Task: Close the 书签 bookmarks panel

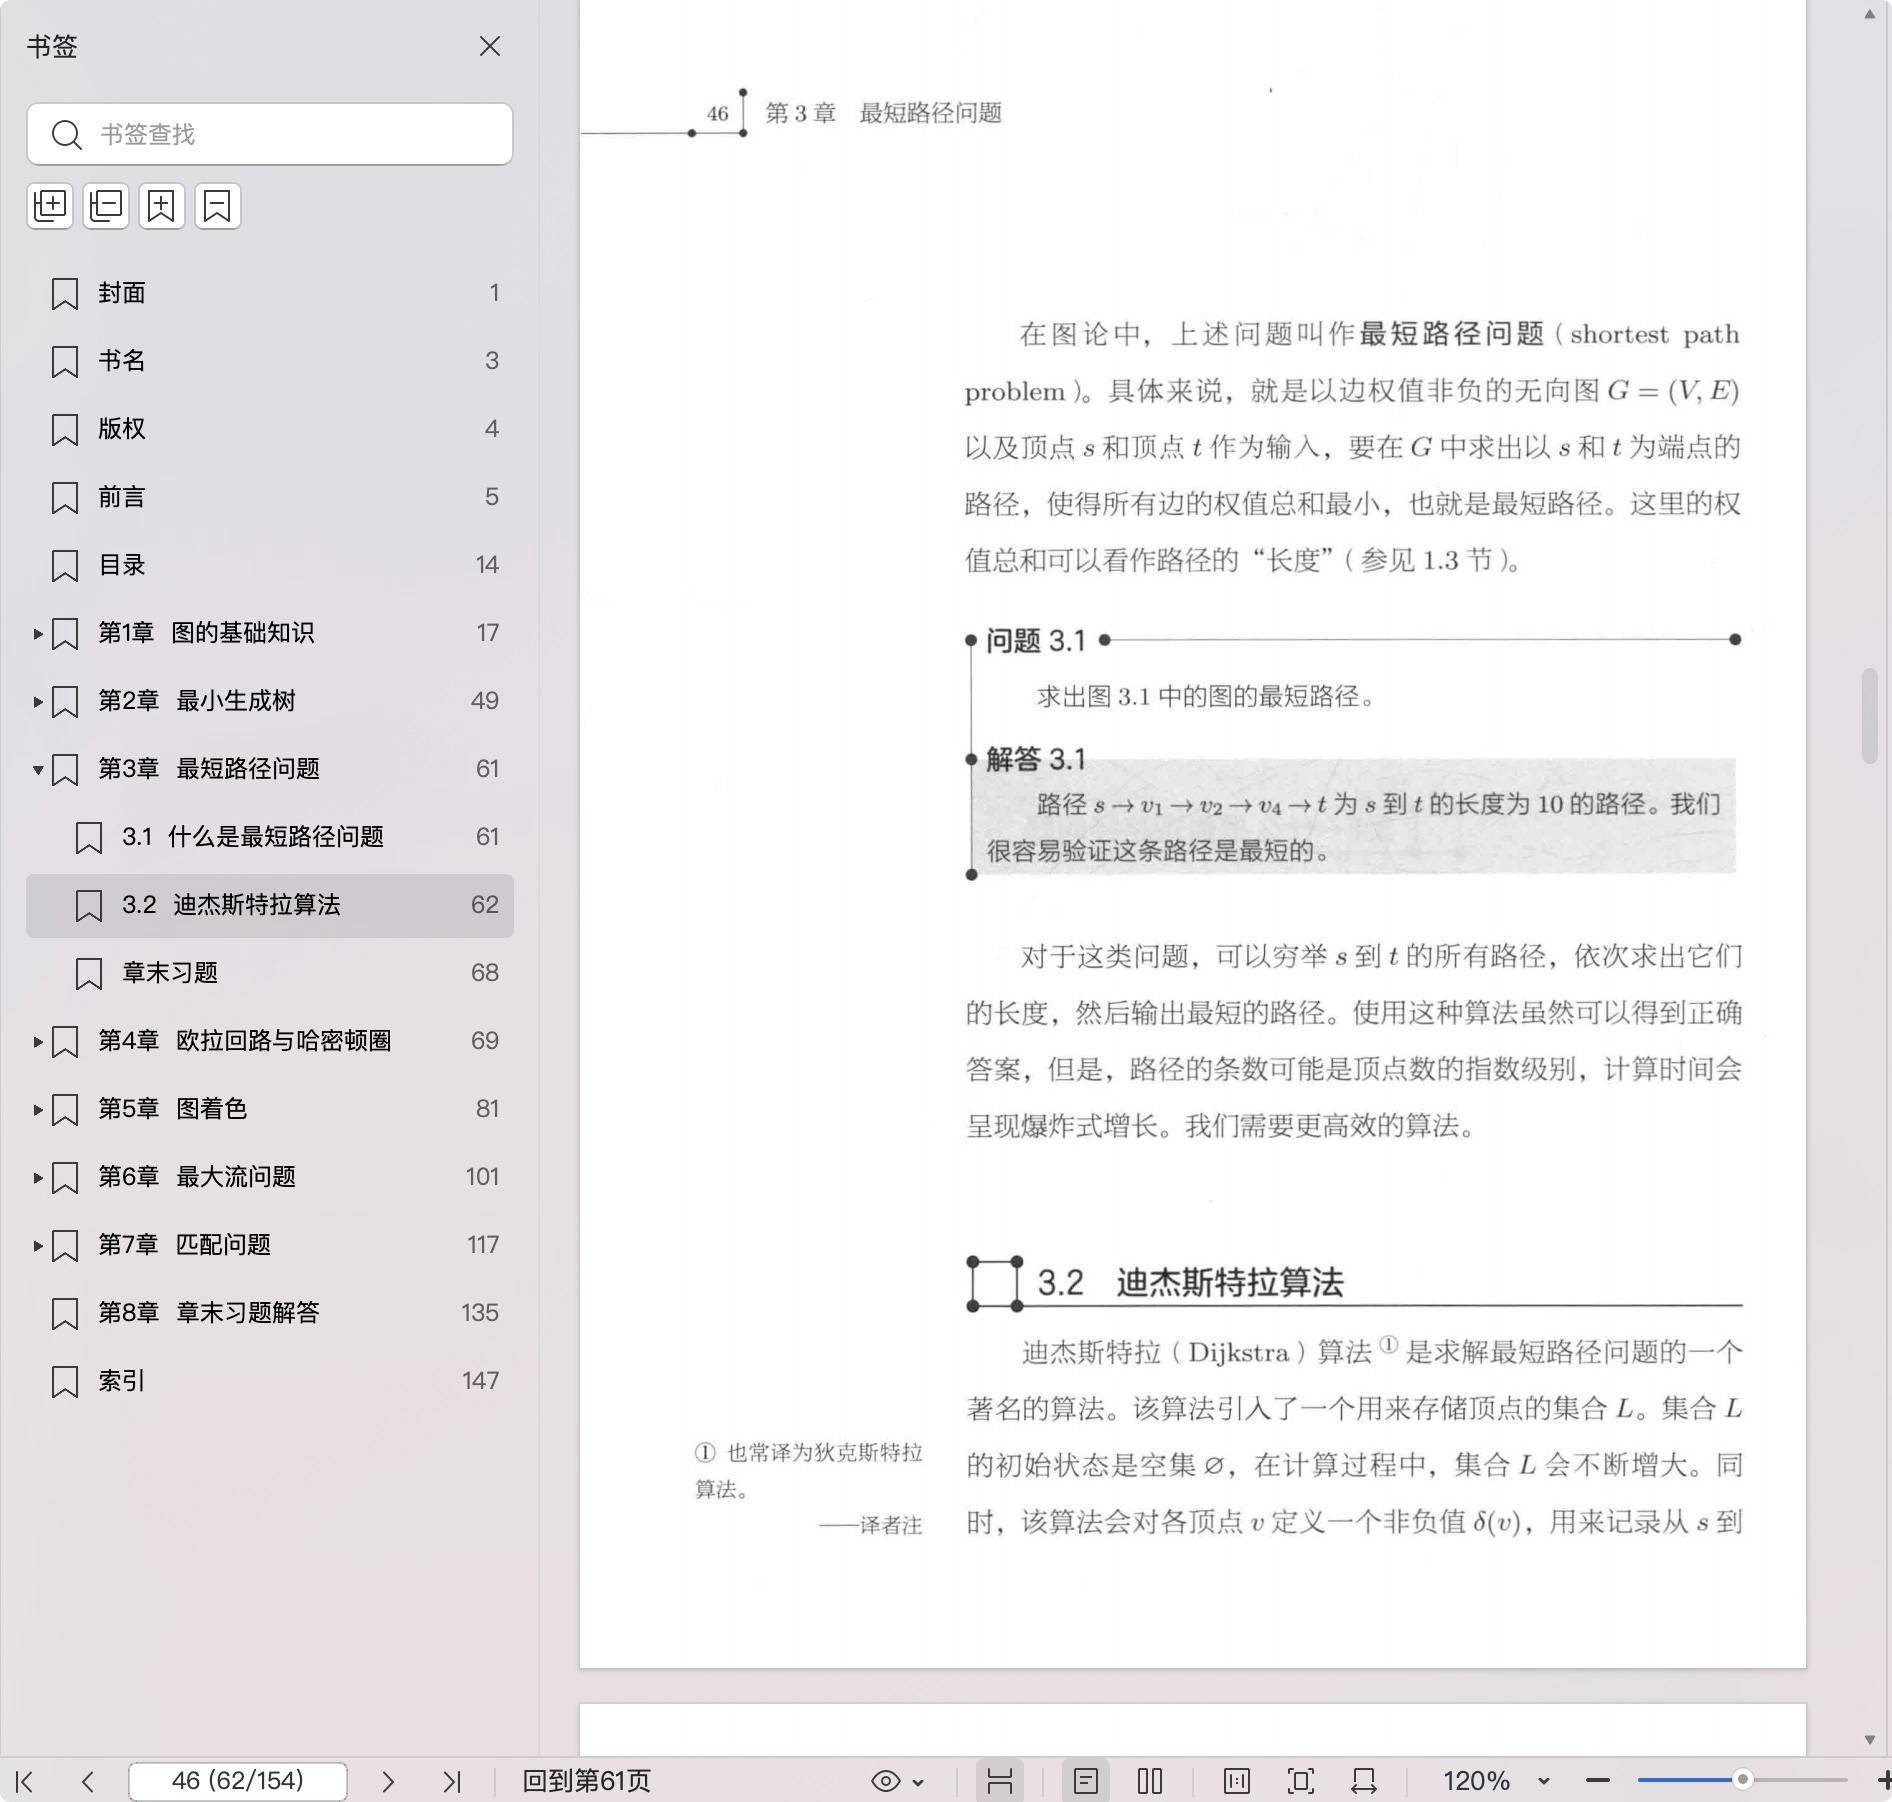Action: 489,47
